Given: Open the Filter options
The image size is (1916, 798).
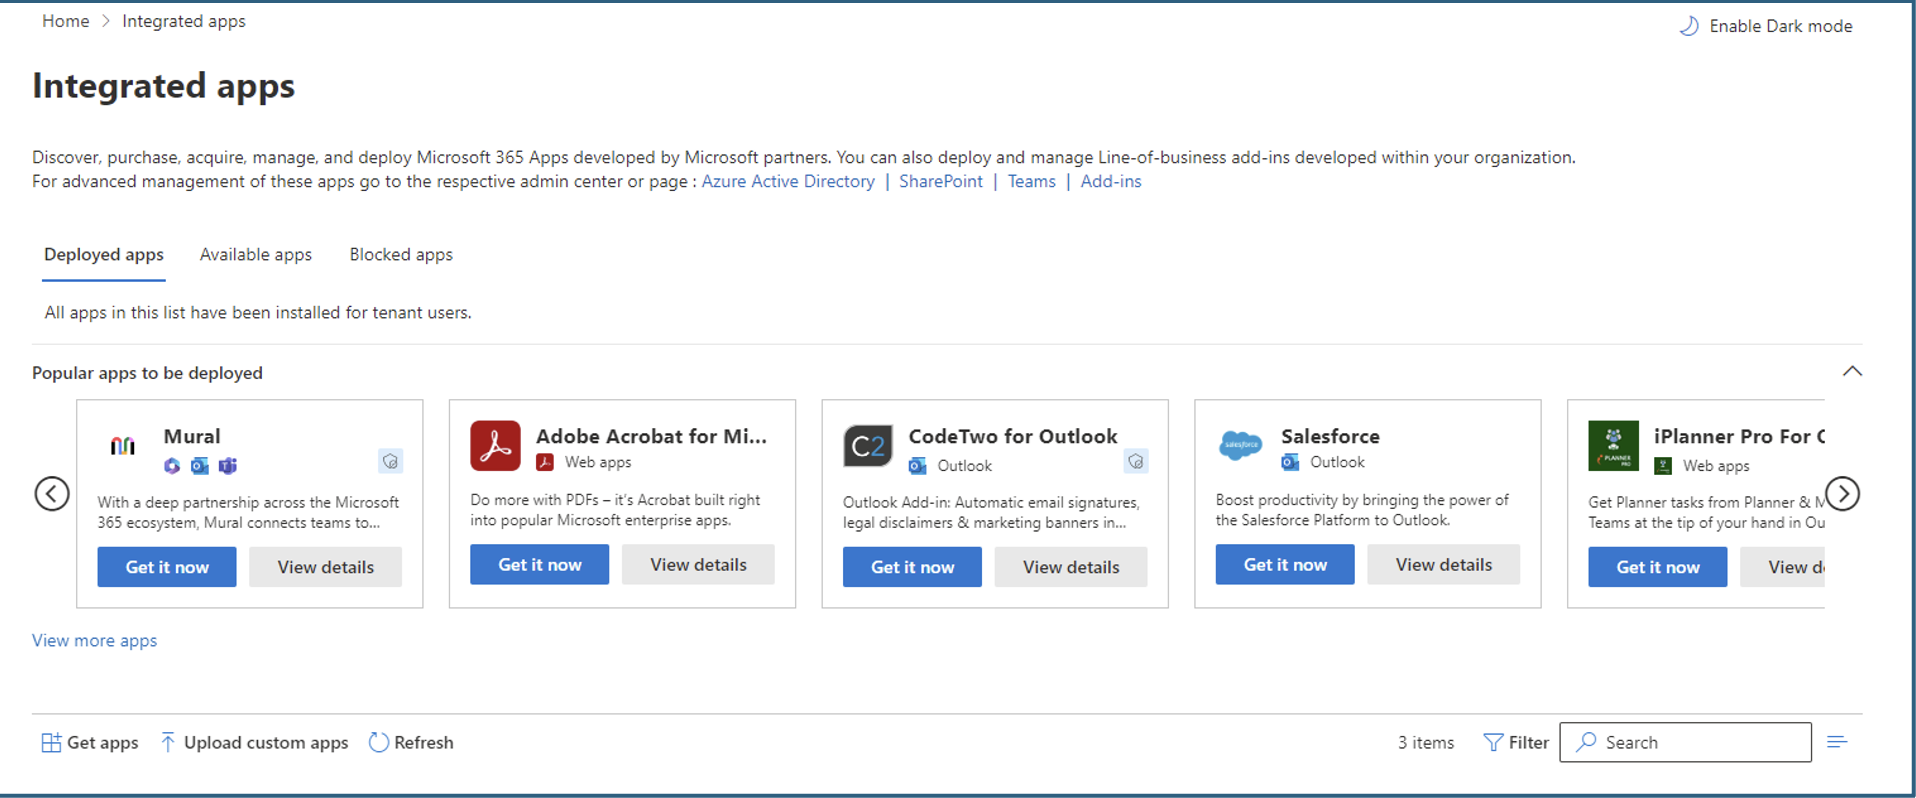Looking at the screenshot, I should click(x=1516, y=742).
